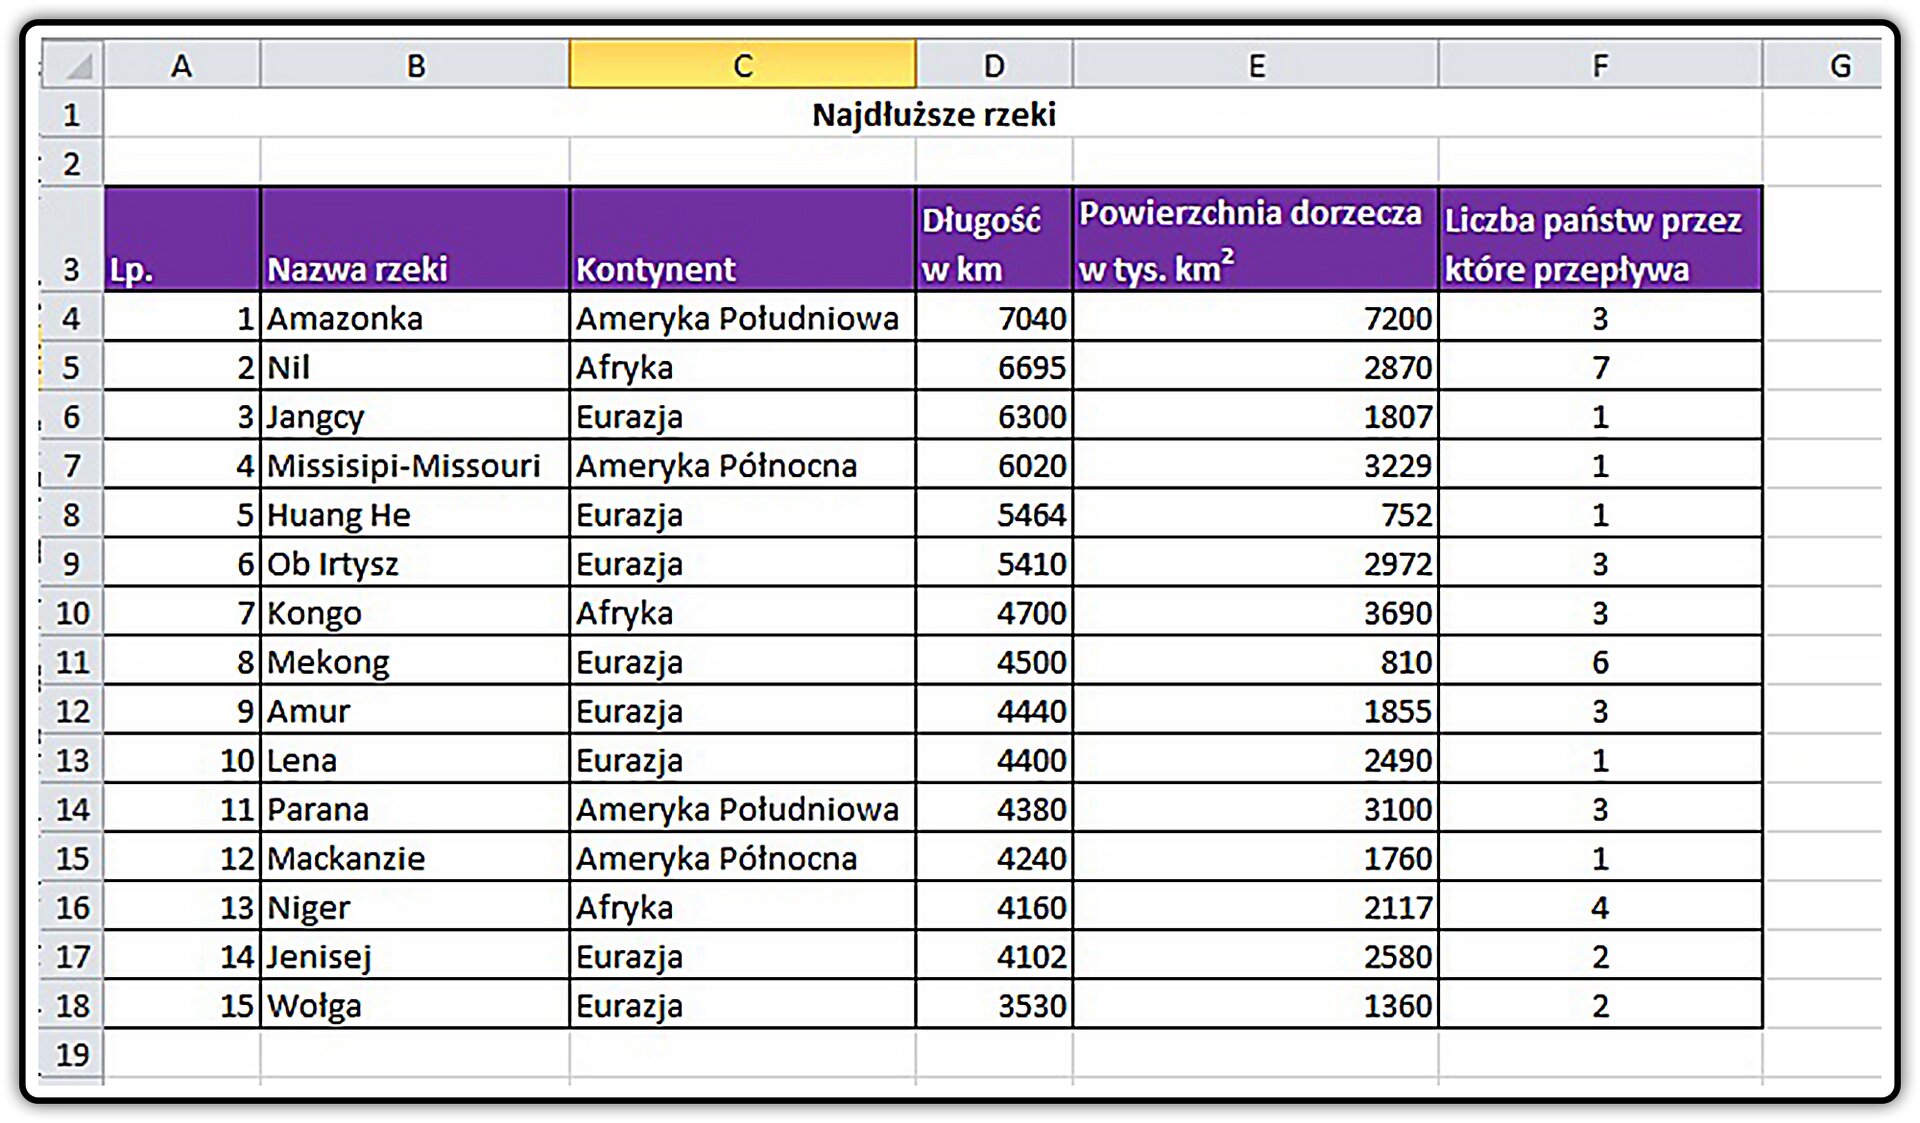Image resolution: width=1920 pixels, height=1123 pixels.
Task: Select row 19 header
Action: tap(71, 1054)
